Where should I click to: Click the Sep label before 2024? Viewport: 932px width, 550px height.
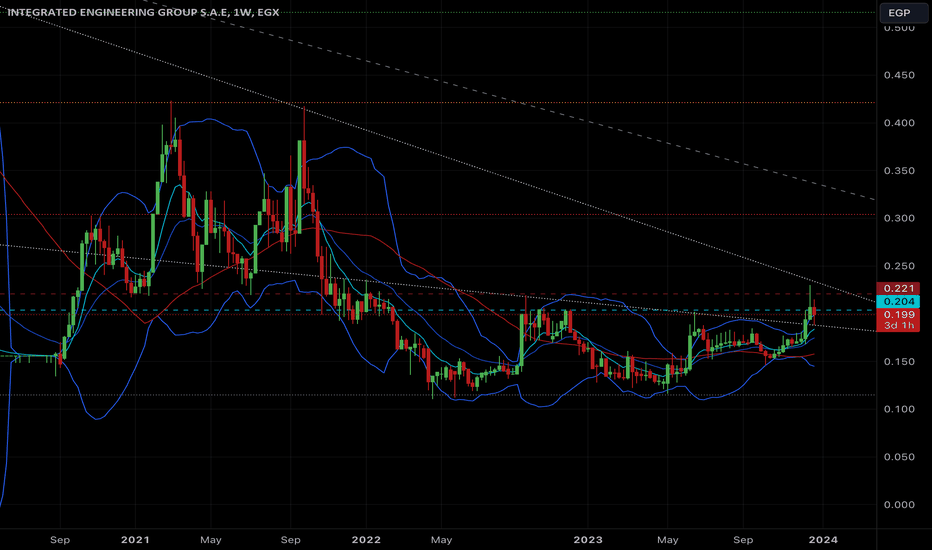(x=743, y=540)
